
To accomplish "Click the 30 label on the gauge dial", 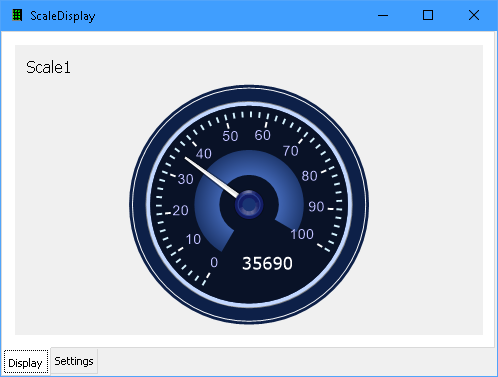I will click(185, 179).
